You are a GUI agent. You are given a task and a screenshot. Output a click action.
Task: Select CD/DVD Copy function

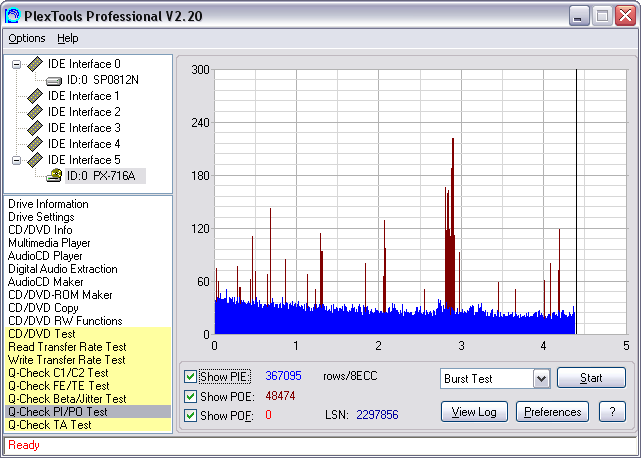tap(43, 308)
